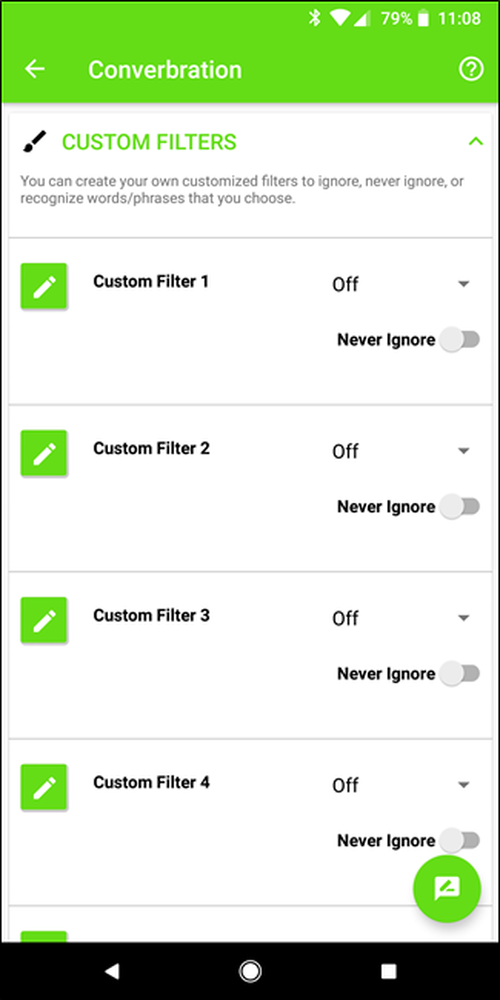500x1000 pixels.
Task: Open the Off dropdown for Custom Filter 1
Action: pos(401,284)
